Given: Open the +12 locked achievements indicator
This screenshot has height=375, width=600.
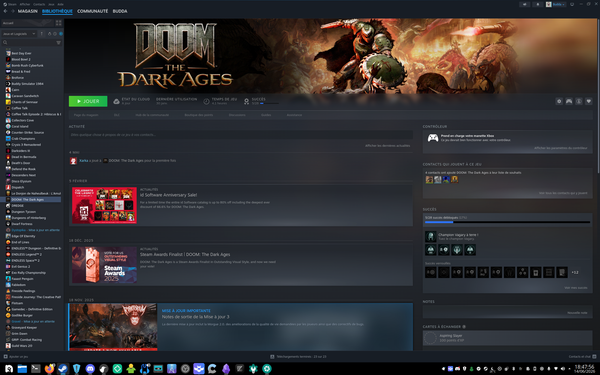Looking at the screenshot, I should [575, 272].
